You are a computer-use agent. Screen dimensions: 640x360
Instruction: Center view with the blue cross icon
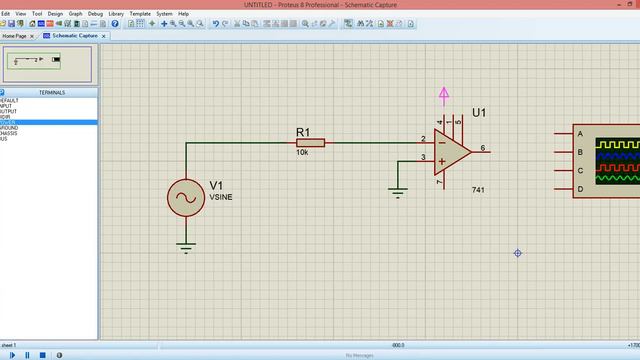coord(164,24)
